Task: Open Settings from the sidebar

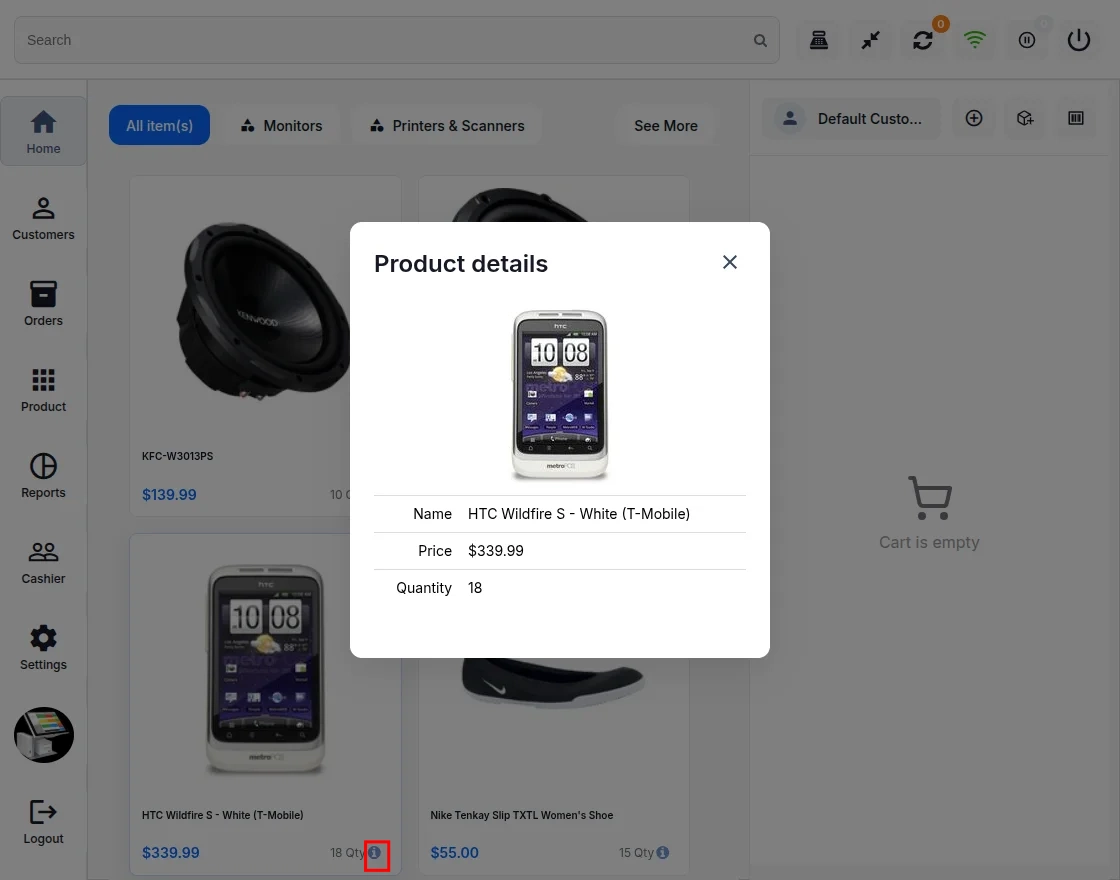Action: point(44,648)
